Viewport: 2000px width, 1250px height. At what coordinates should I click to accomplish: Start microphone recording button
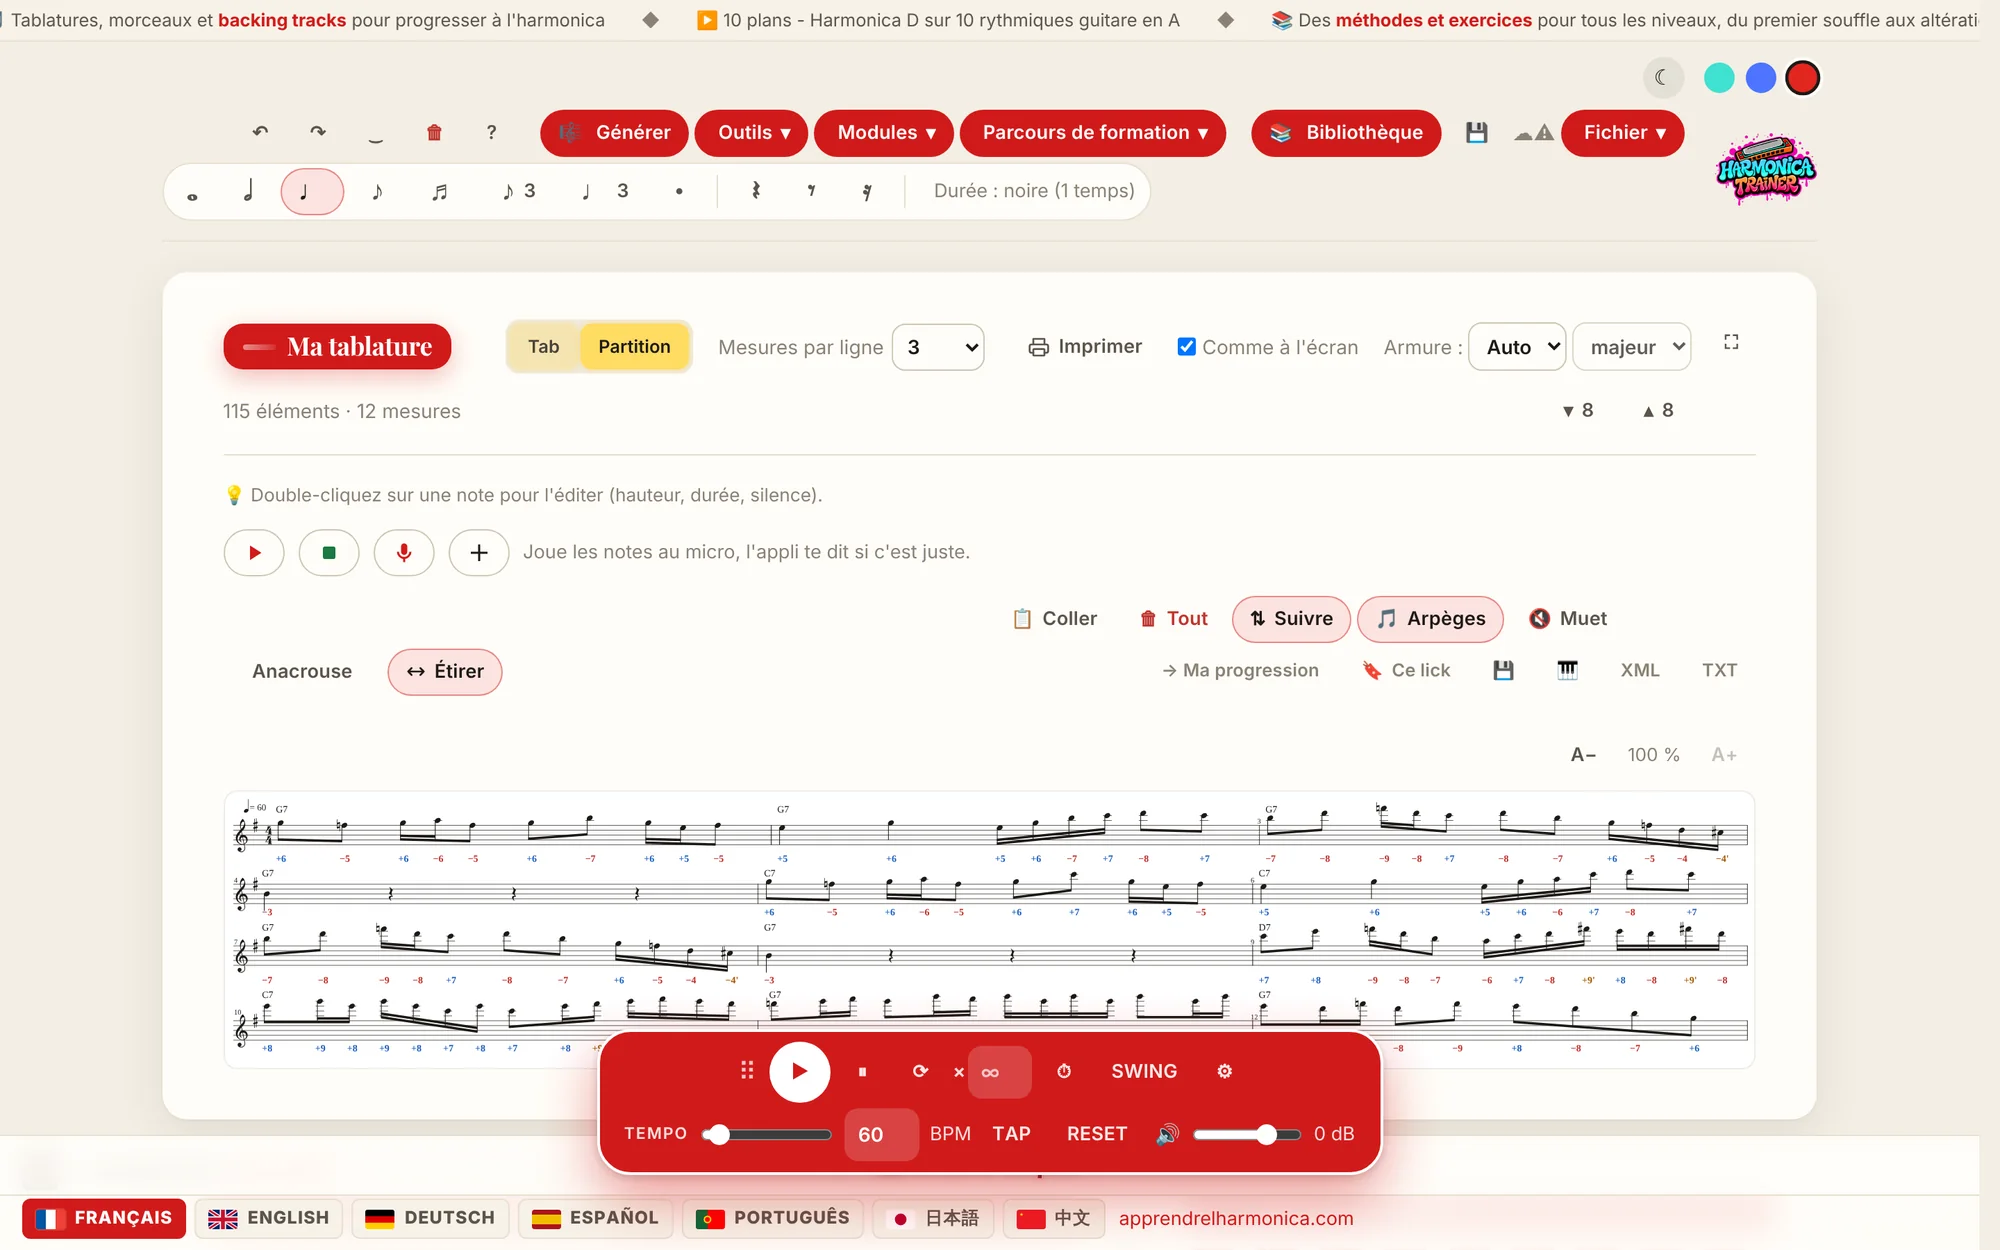pos(404,553)
